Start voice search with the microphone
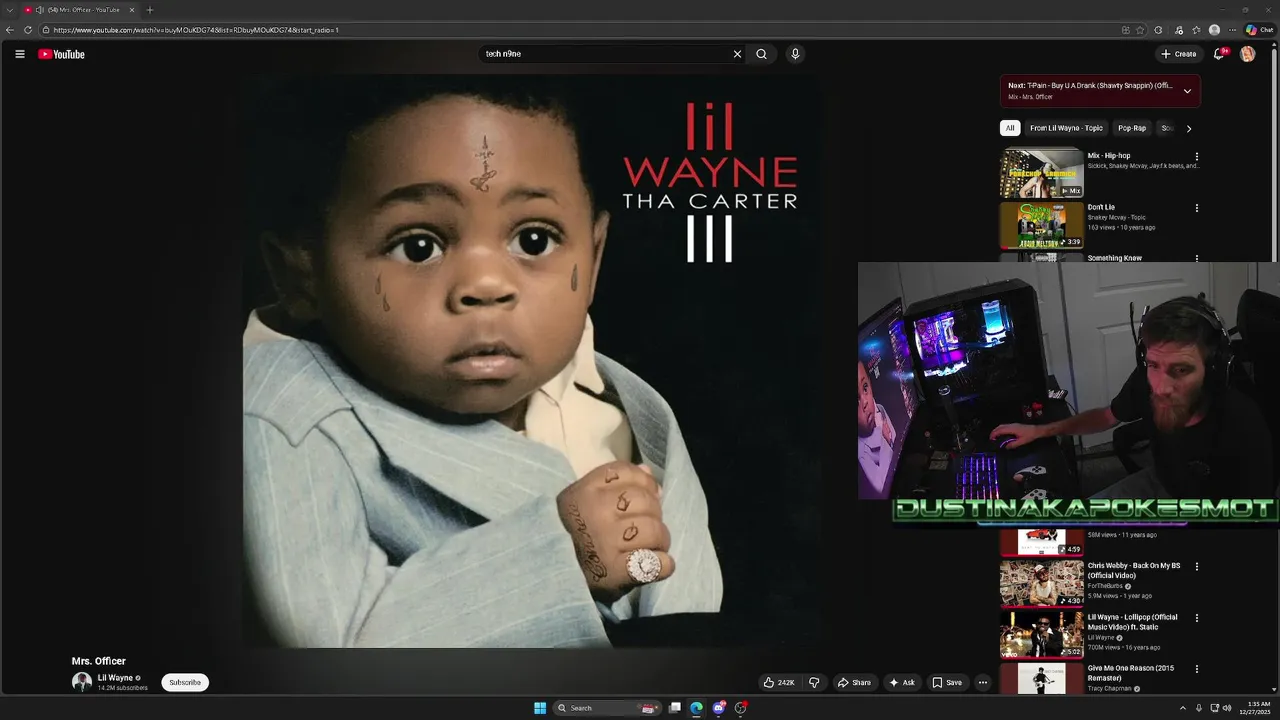1280x720 pixels. (795, 54)
